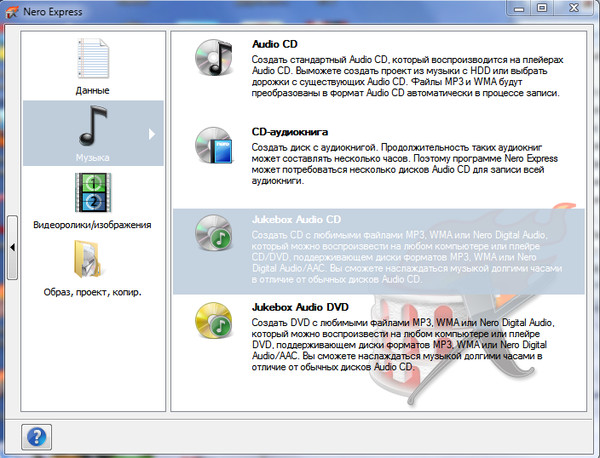Viewport: 600px width, 458px height.
Task: Click the Jukebox Audio CD description text
Action: tap(407, 257)
